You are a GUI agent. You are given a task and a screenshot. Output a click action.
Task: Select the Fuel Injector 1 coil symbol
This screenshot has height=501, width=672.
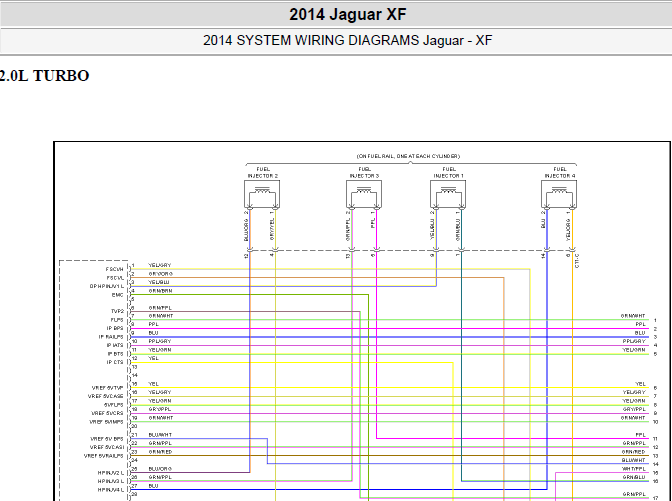[x=448, y=194]
